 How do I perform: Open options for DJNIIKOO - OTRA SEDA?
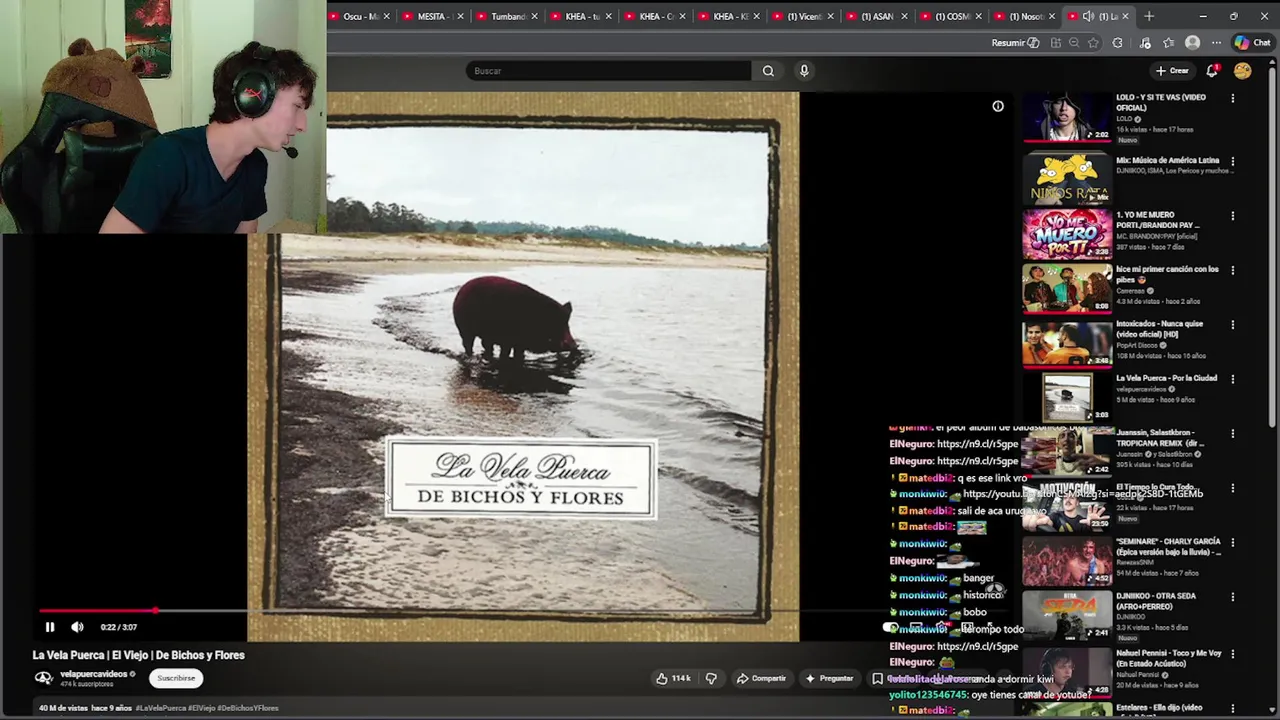pos(1232,597)
